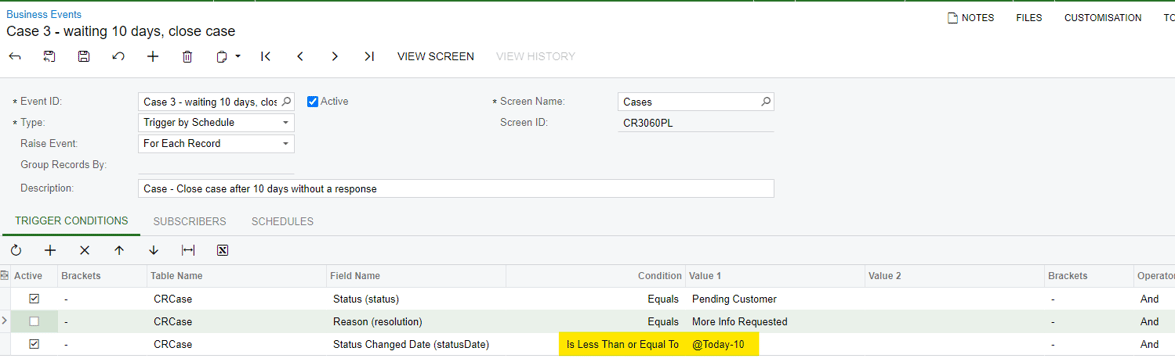Click the clipboard copy-paste icon
Screen dimensions: 1175x362
click(x=221, y=56)
